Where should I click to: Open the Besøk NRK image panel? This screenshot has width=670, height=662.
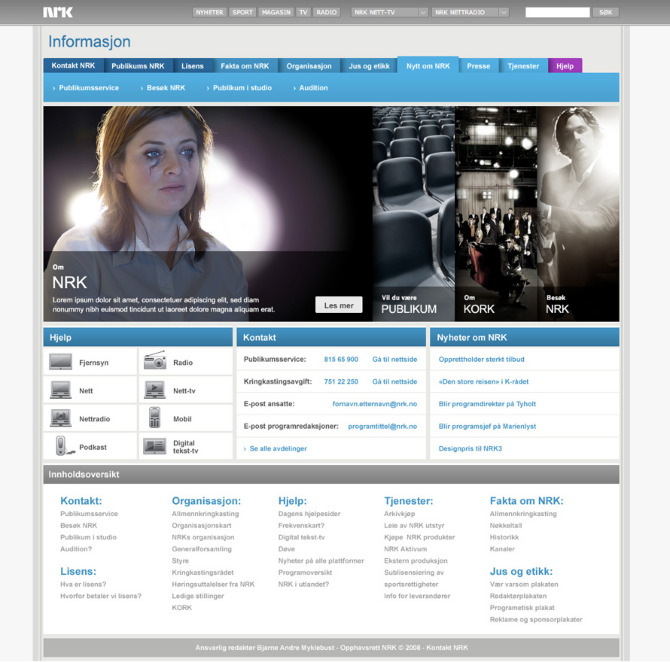(x=578, y=214)
